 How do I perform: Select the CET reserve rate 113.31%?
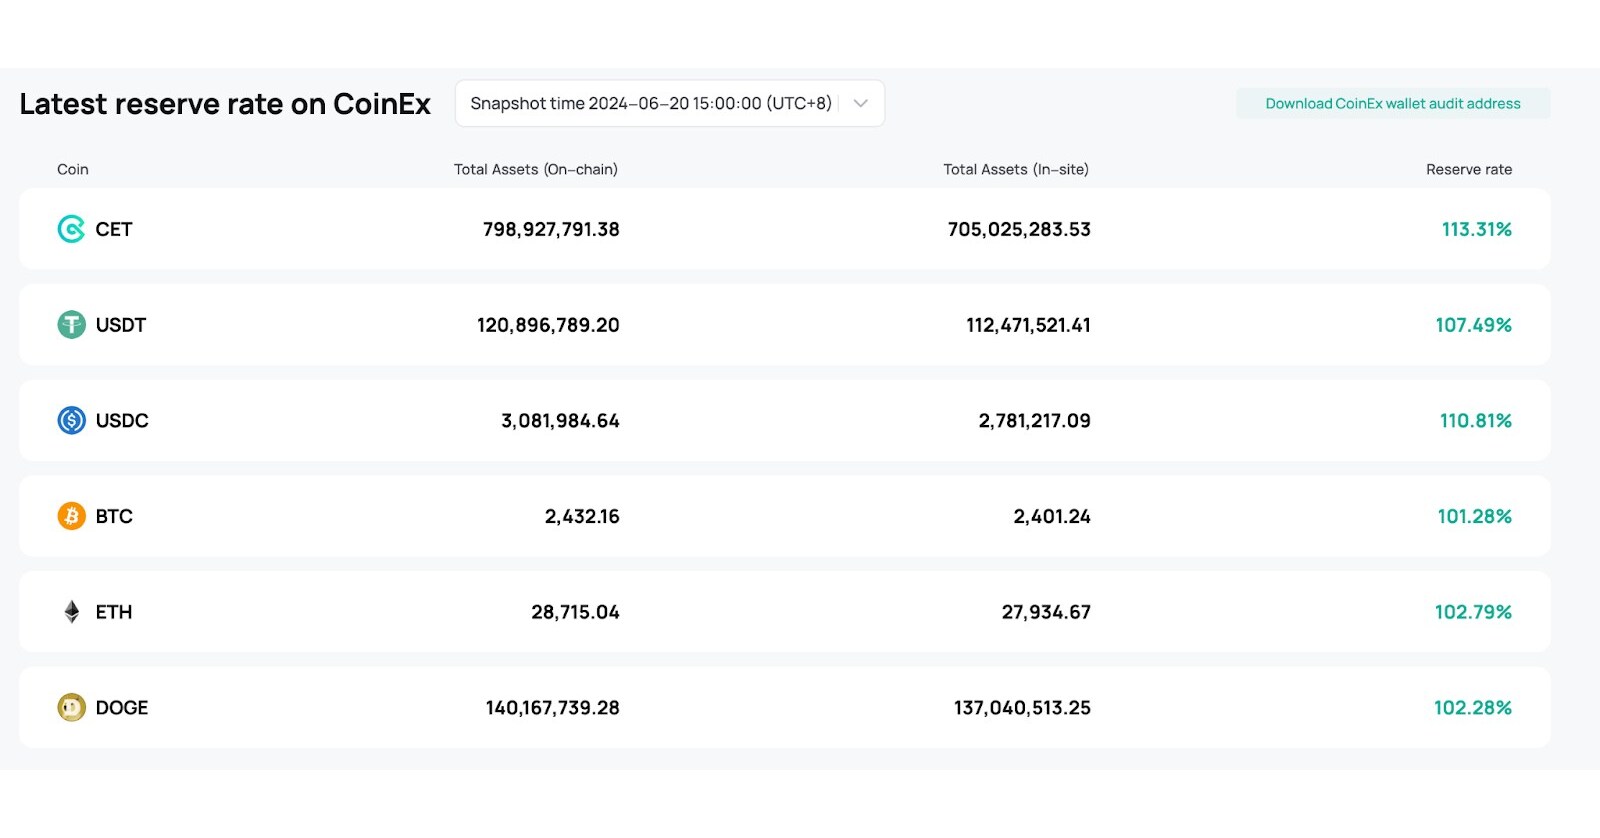pos(1476,230)
